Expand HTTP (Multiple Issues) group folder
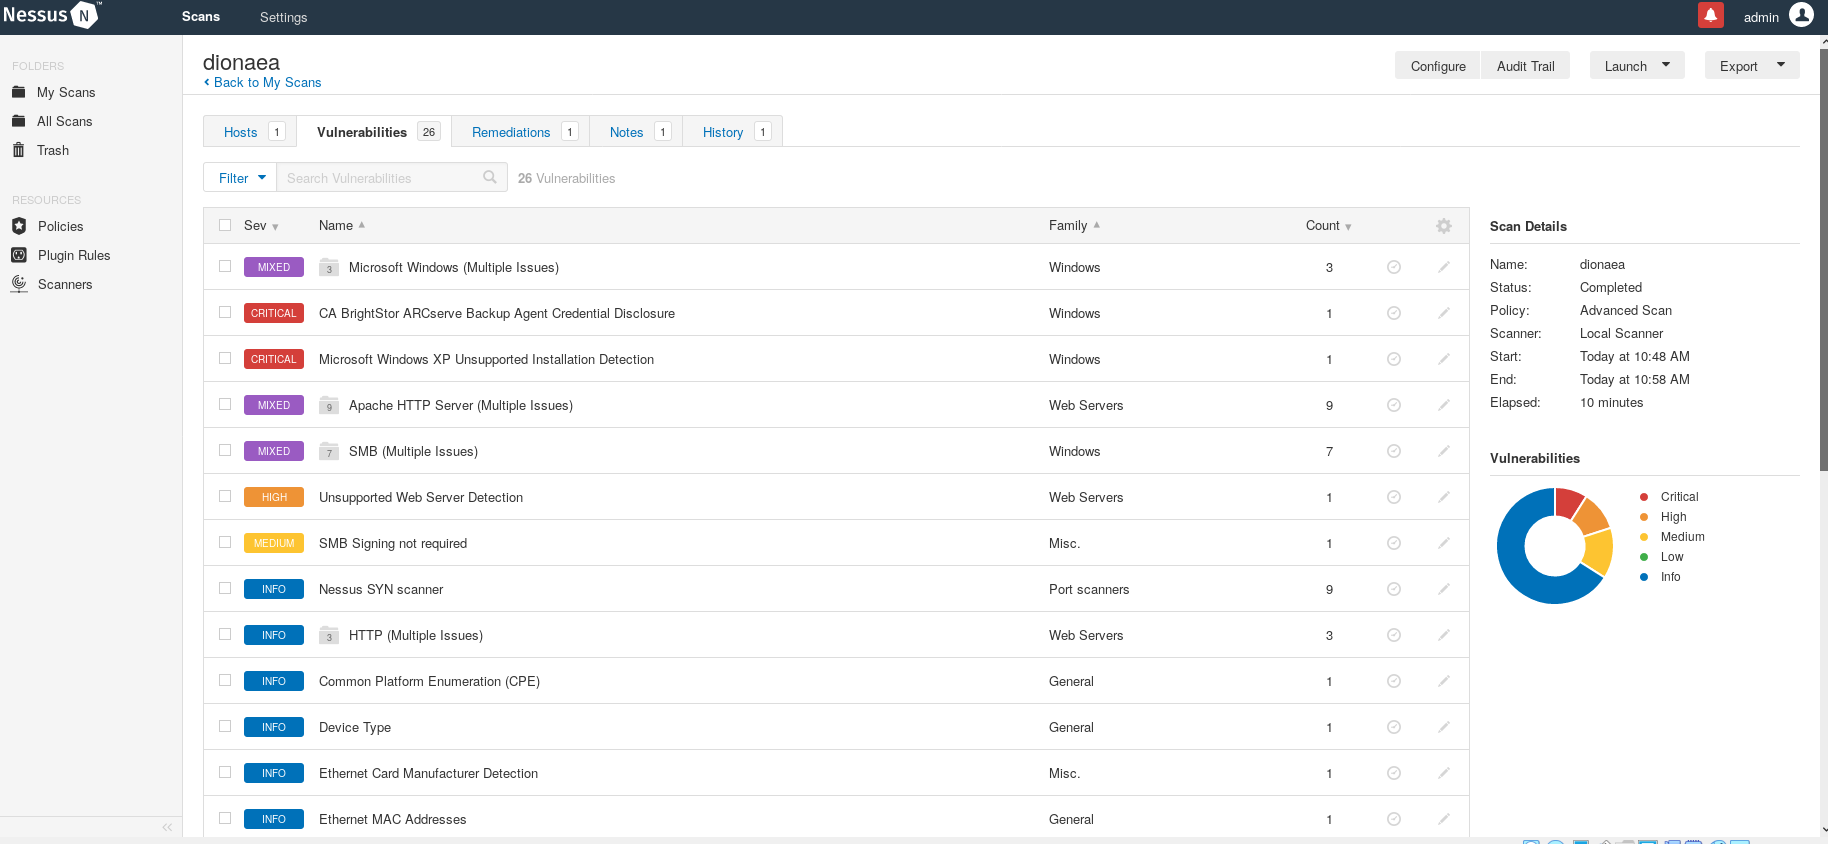 [x=329, y=635]
